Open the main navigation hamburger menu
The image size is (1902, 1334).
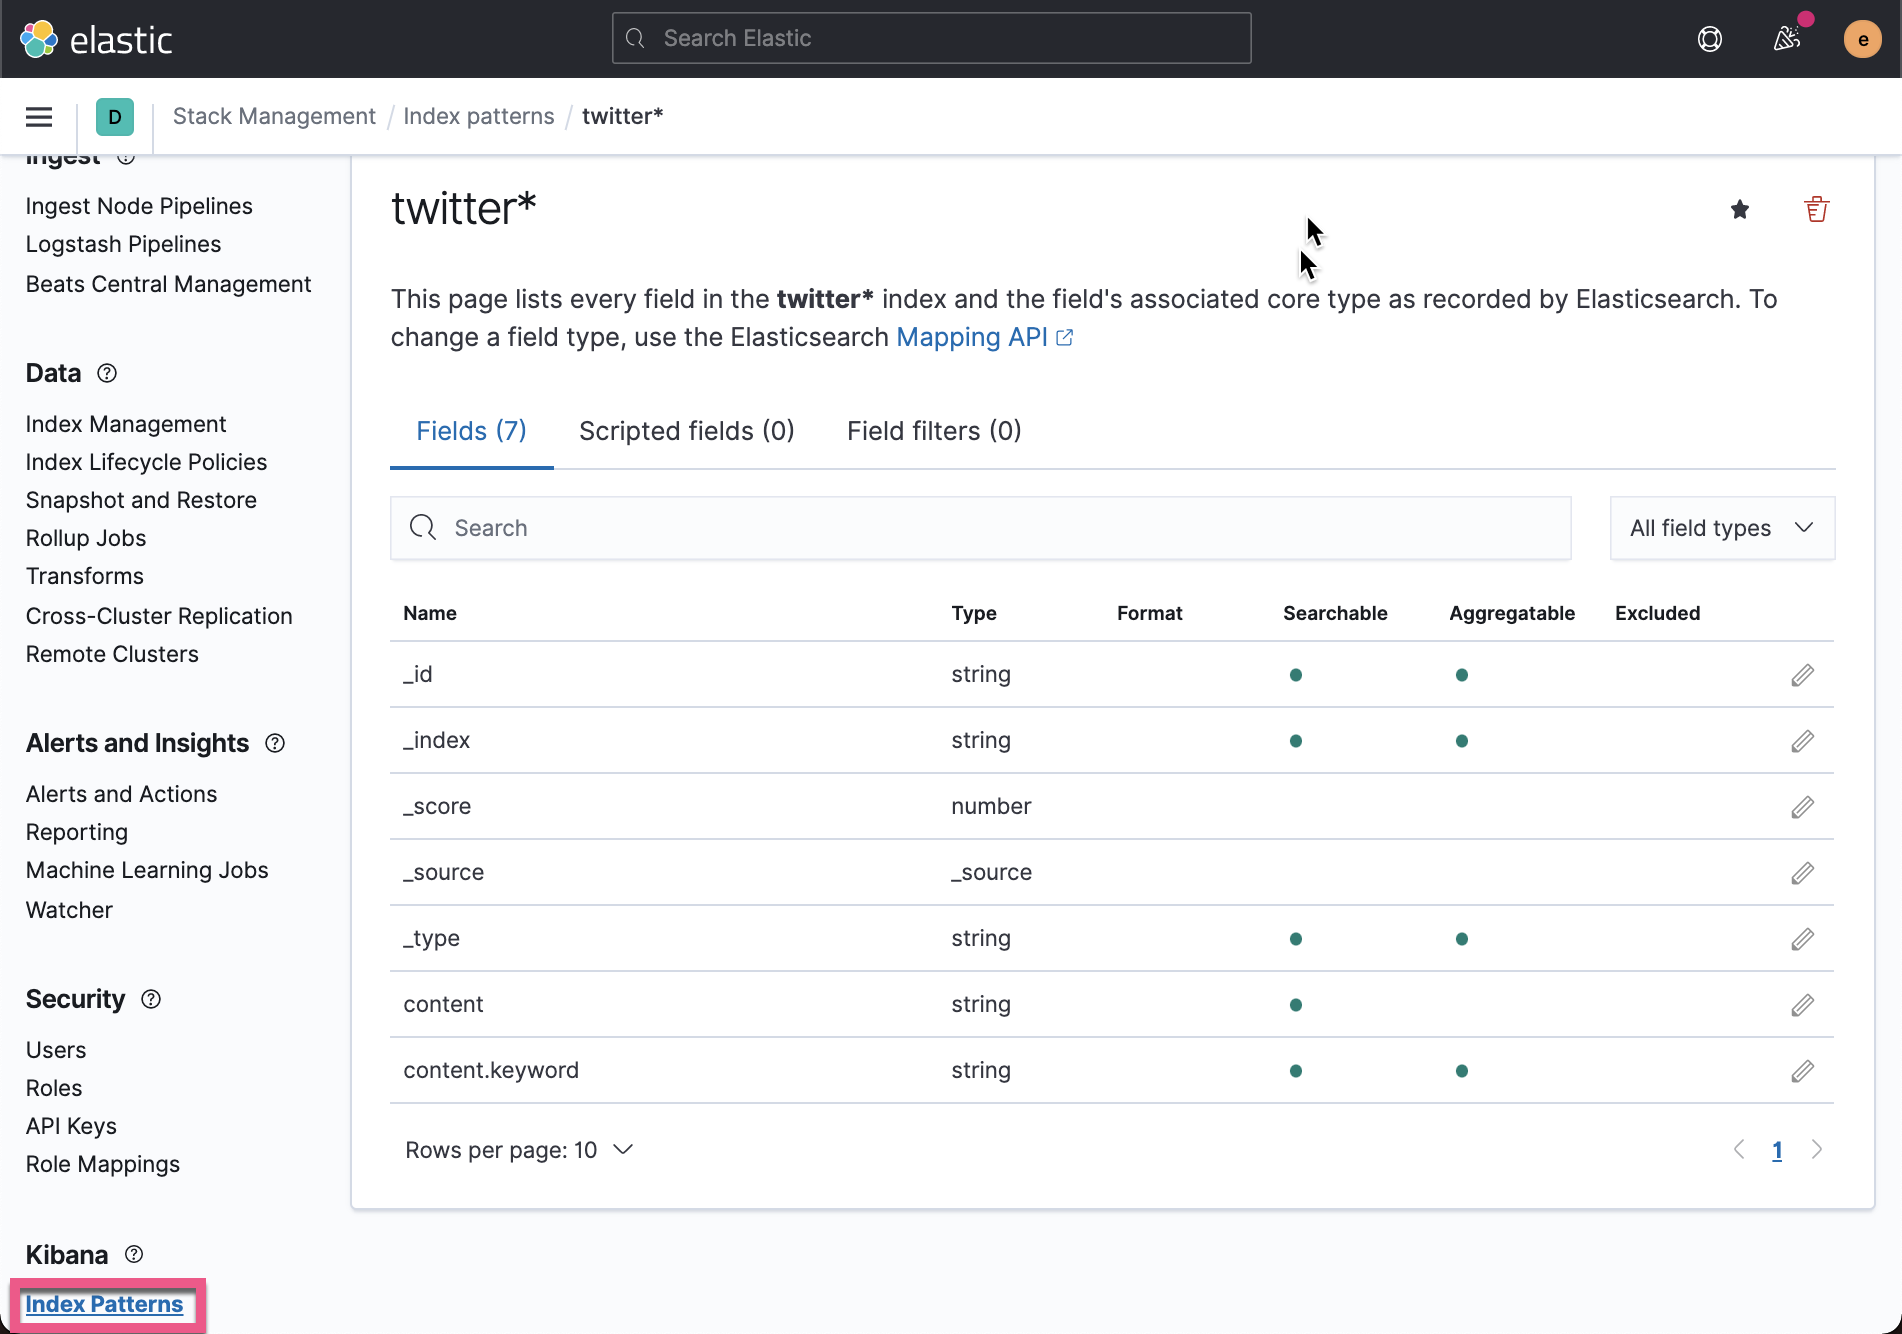(x=38, y=116)
